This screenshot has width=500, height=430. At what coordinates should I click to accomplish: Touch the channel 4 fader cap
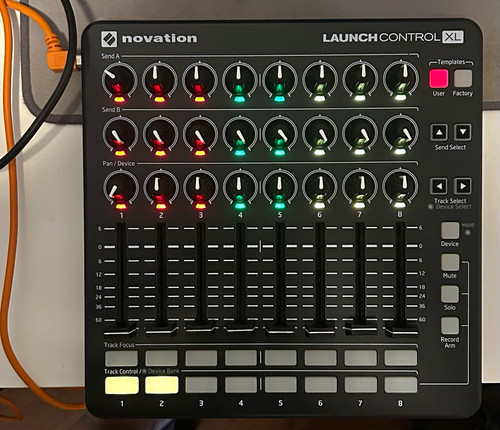[241, 328]
